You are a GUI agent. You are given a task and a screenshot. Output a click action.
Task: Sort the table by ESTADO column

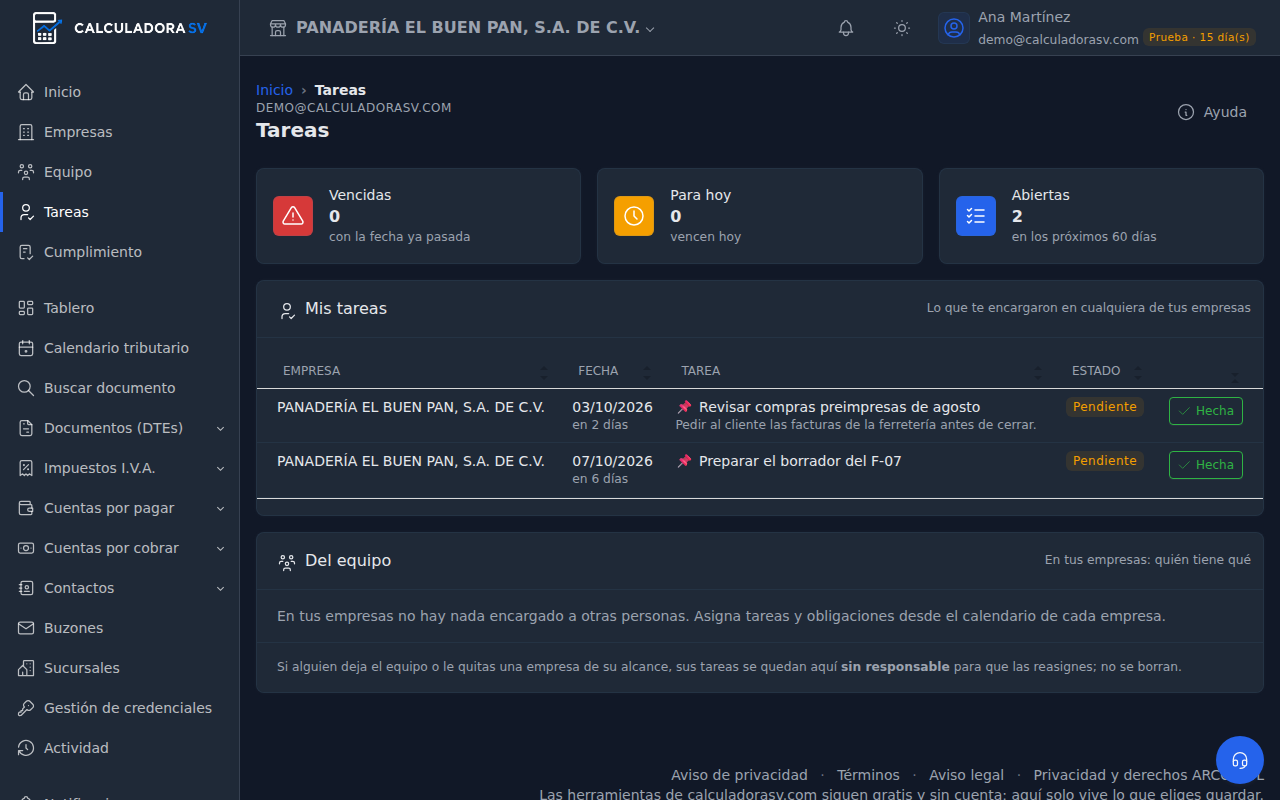point(1105,371)
